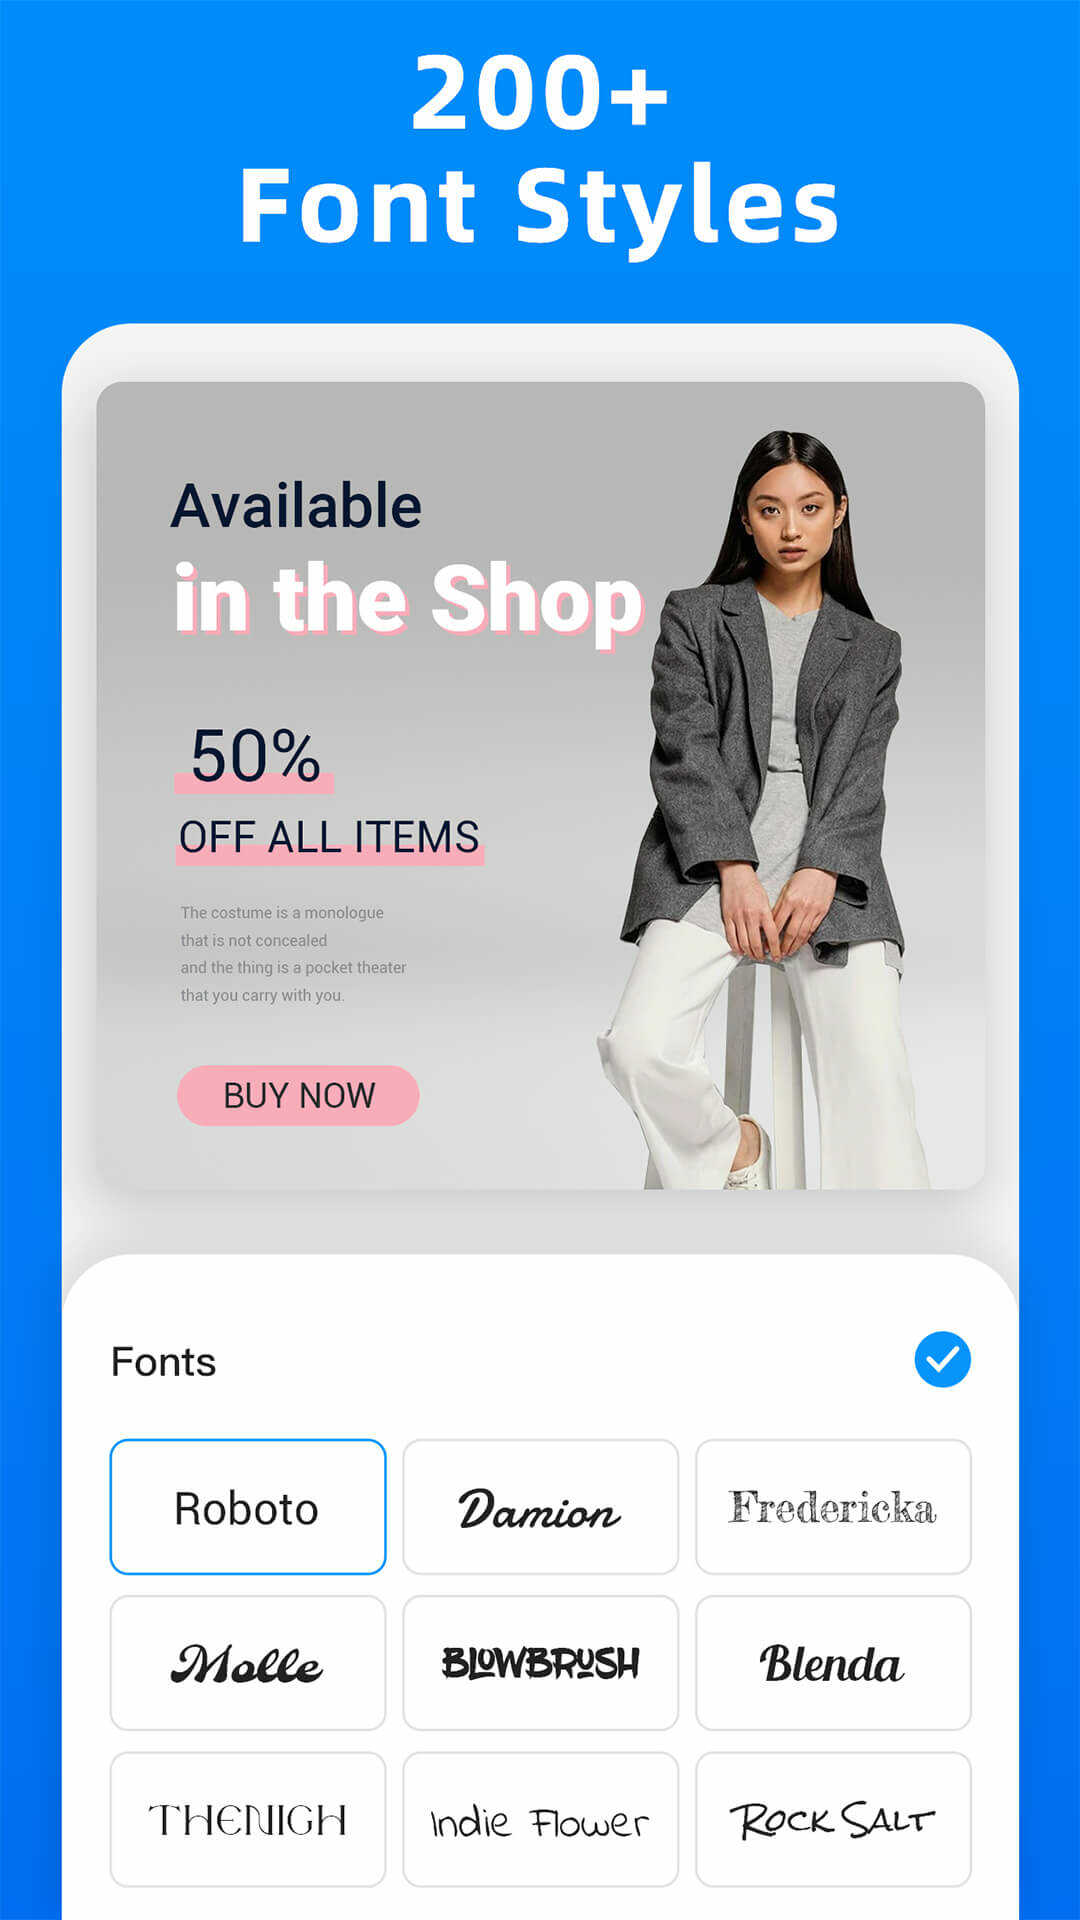Select the Molle script font
Viewport: 1080px width, 1920px height.
click(248, 1663)
